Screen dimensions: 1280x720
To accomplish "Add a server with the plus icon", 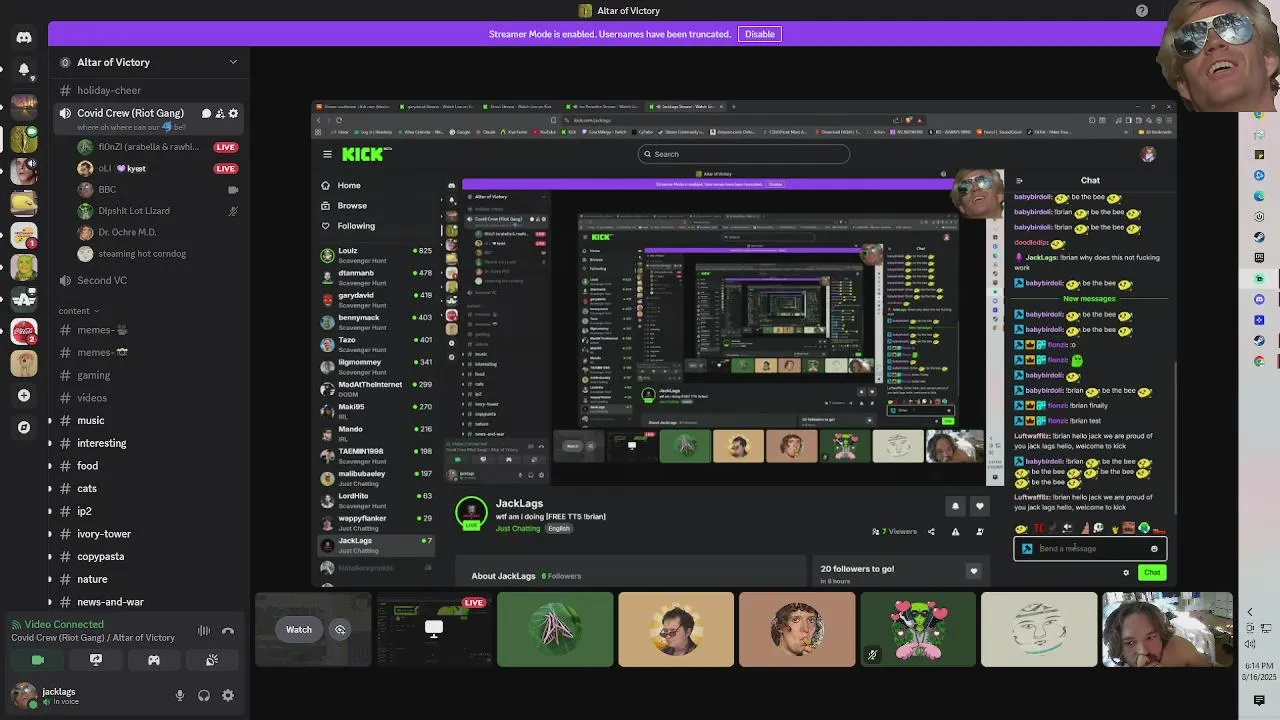I will [x=24, y=395].
